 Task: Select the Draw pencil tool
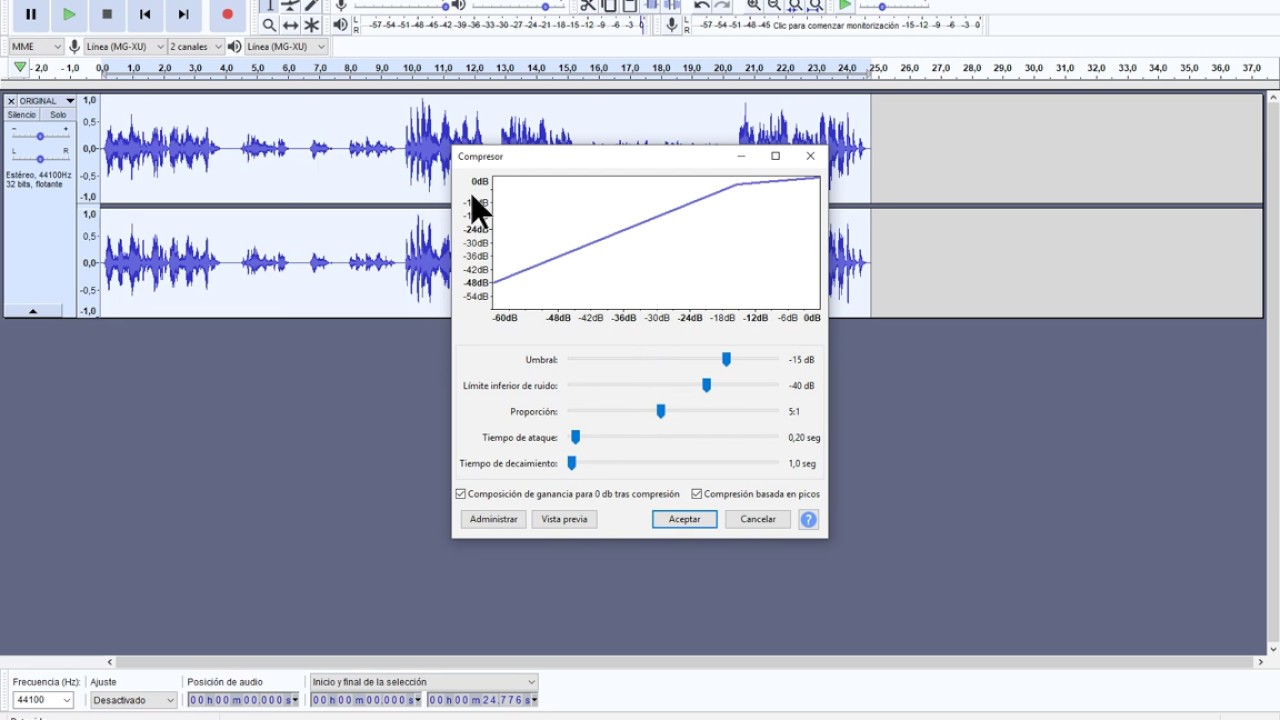(311, 5)
